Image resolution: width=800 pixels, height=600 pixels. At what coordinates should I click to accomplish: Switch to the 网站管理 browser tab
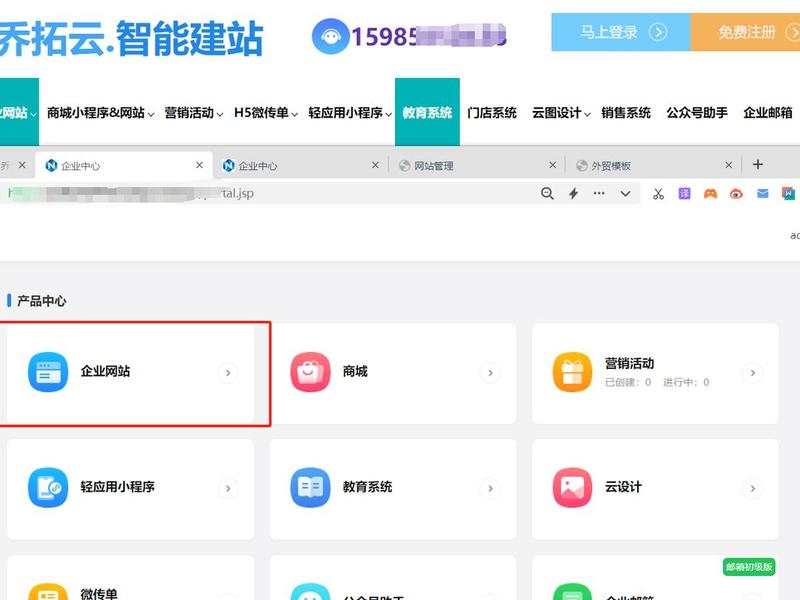(477, 165)
